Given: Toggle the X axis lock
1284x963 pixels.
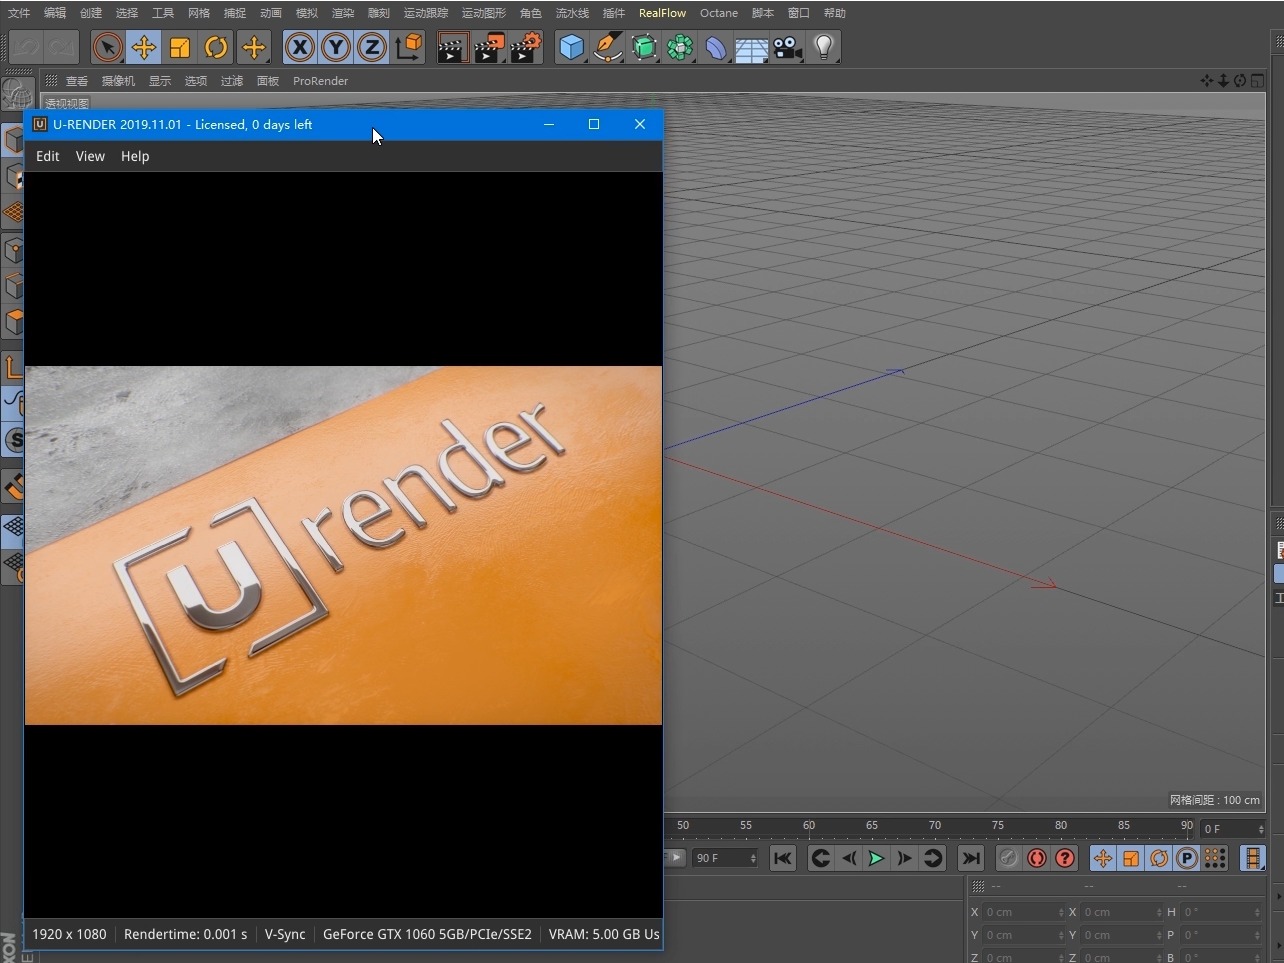Looking at the screenshot, I should [299, 47].
